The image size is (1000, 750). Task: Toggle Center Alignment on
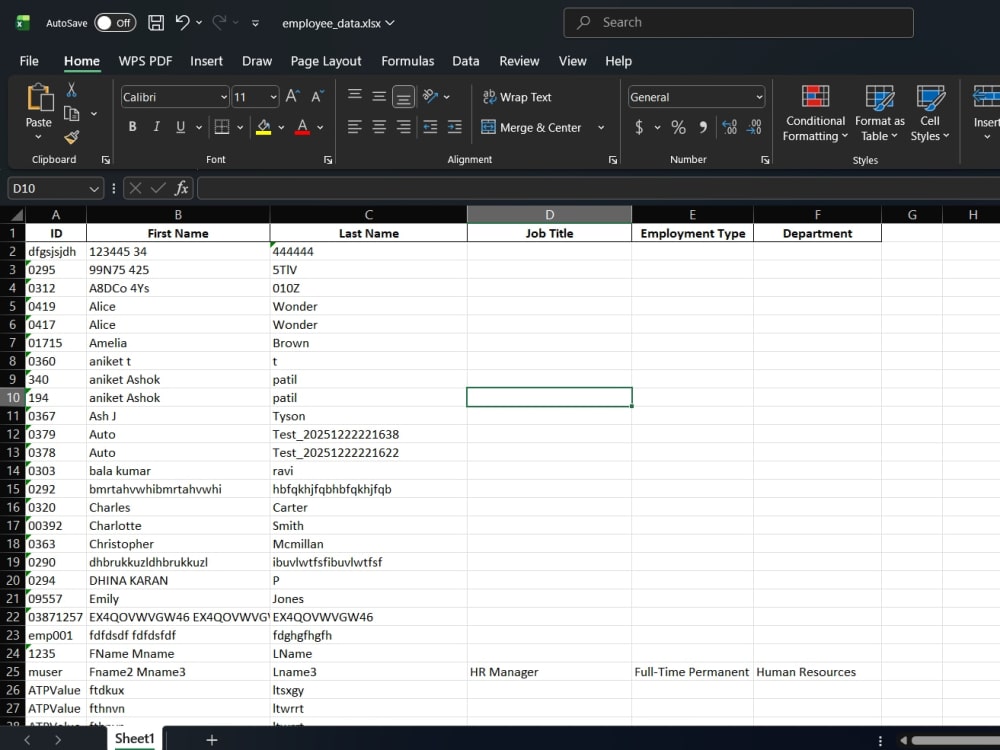pos(378,128)
